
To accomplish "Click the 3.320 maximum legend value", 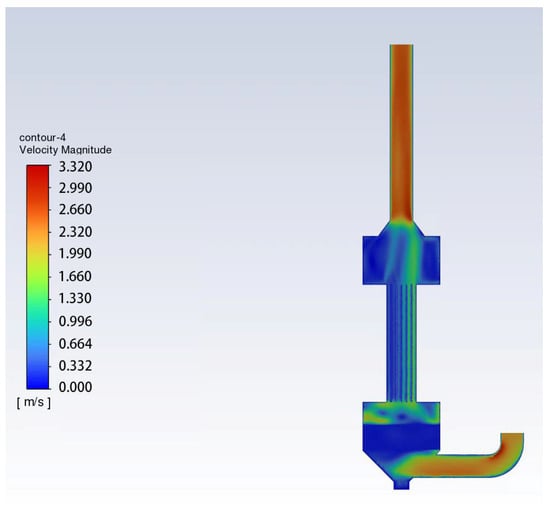I will click(75, 167).
